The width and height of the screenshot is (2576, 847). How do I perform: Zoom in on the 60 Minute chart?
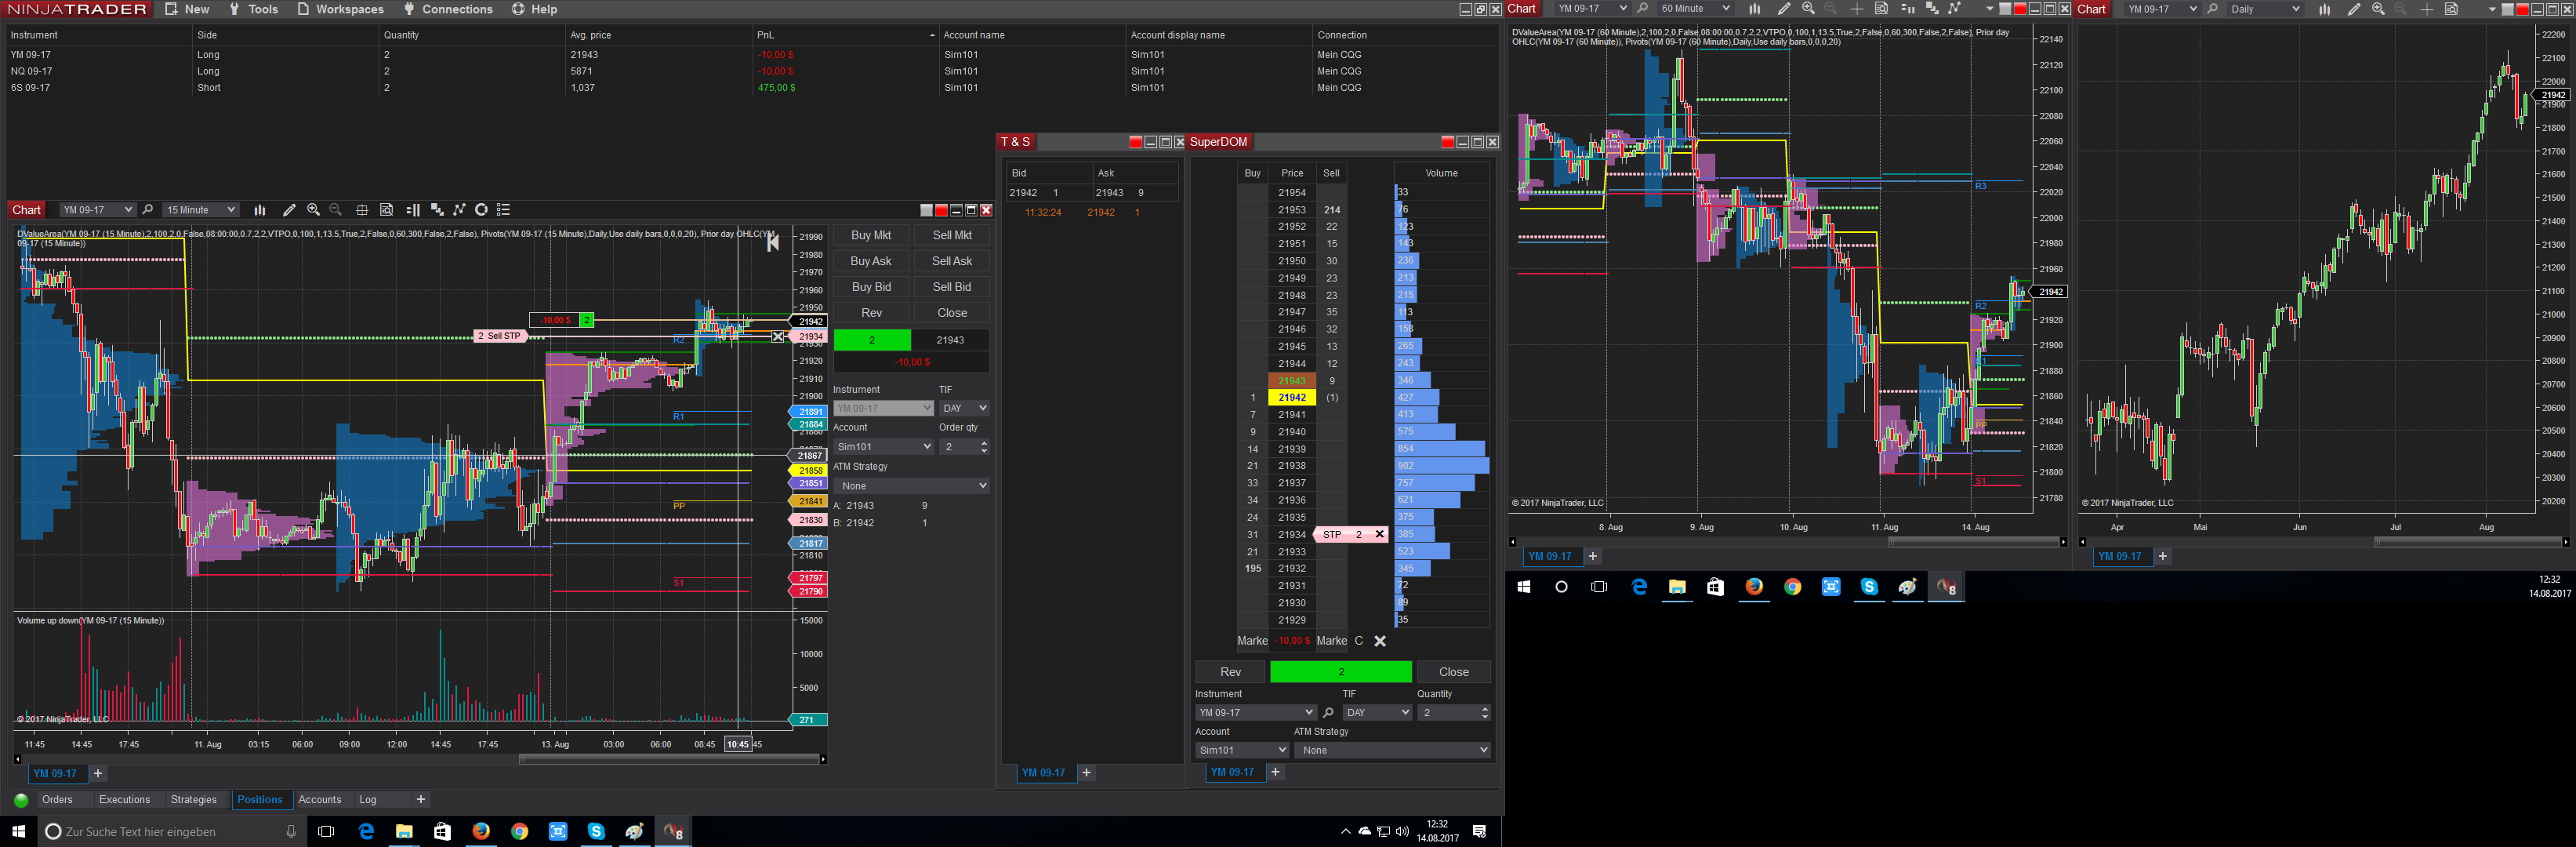(1808, 9)
